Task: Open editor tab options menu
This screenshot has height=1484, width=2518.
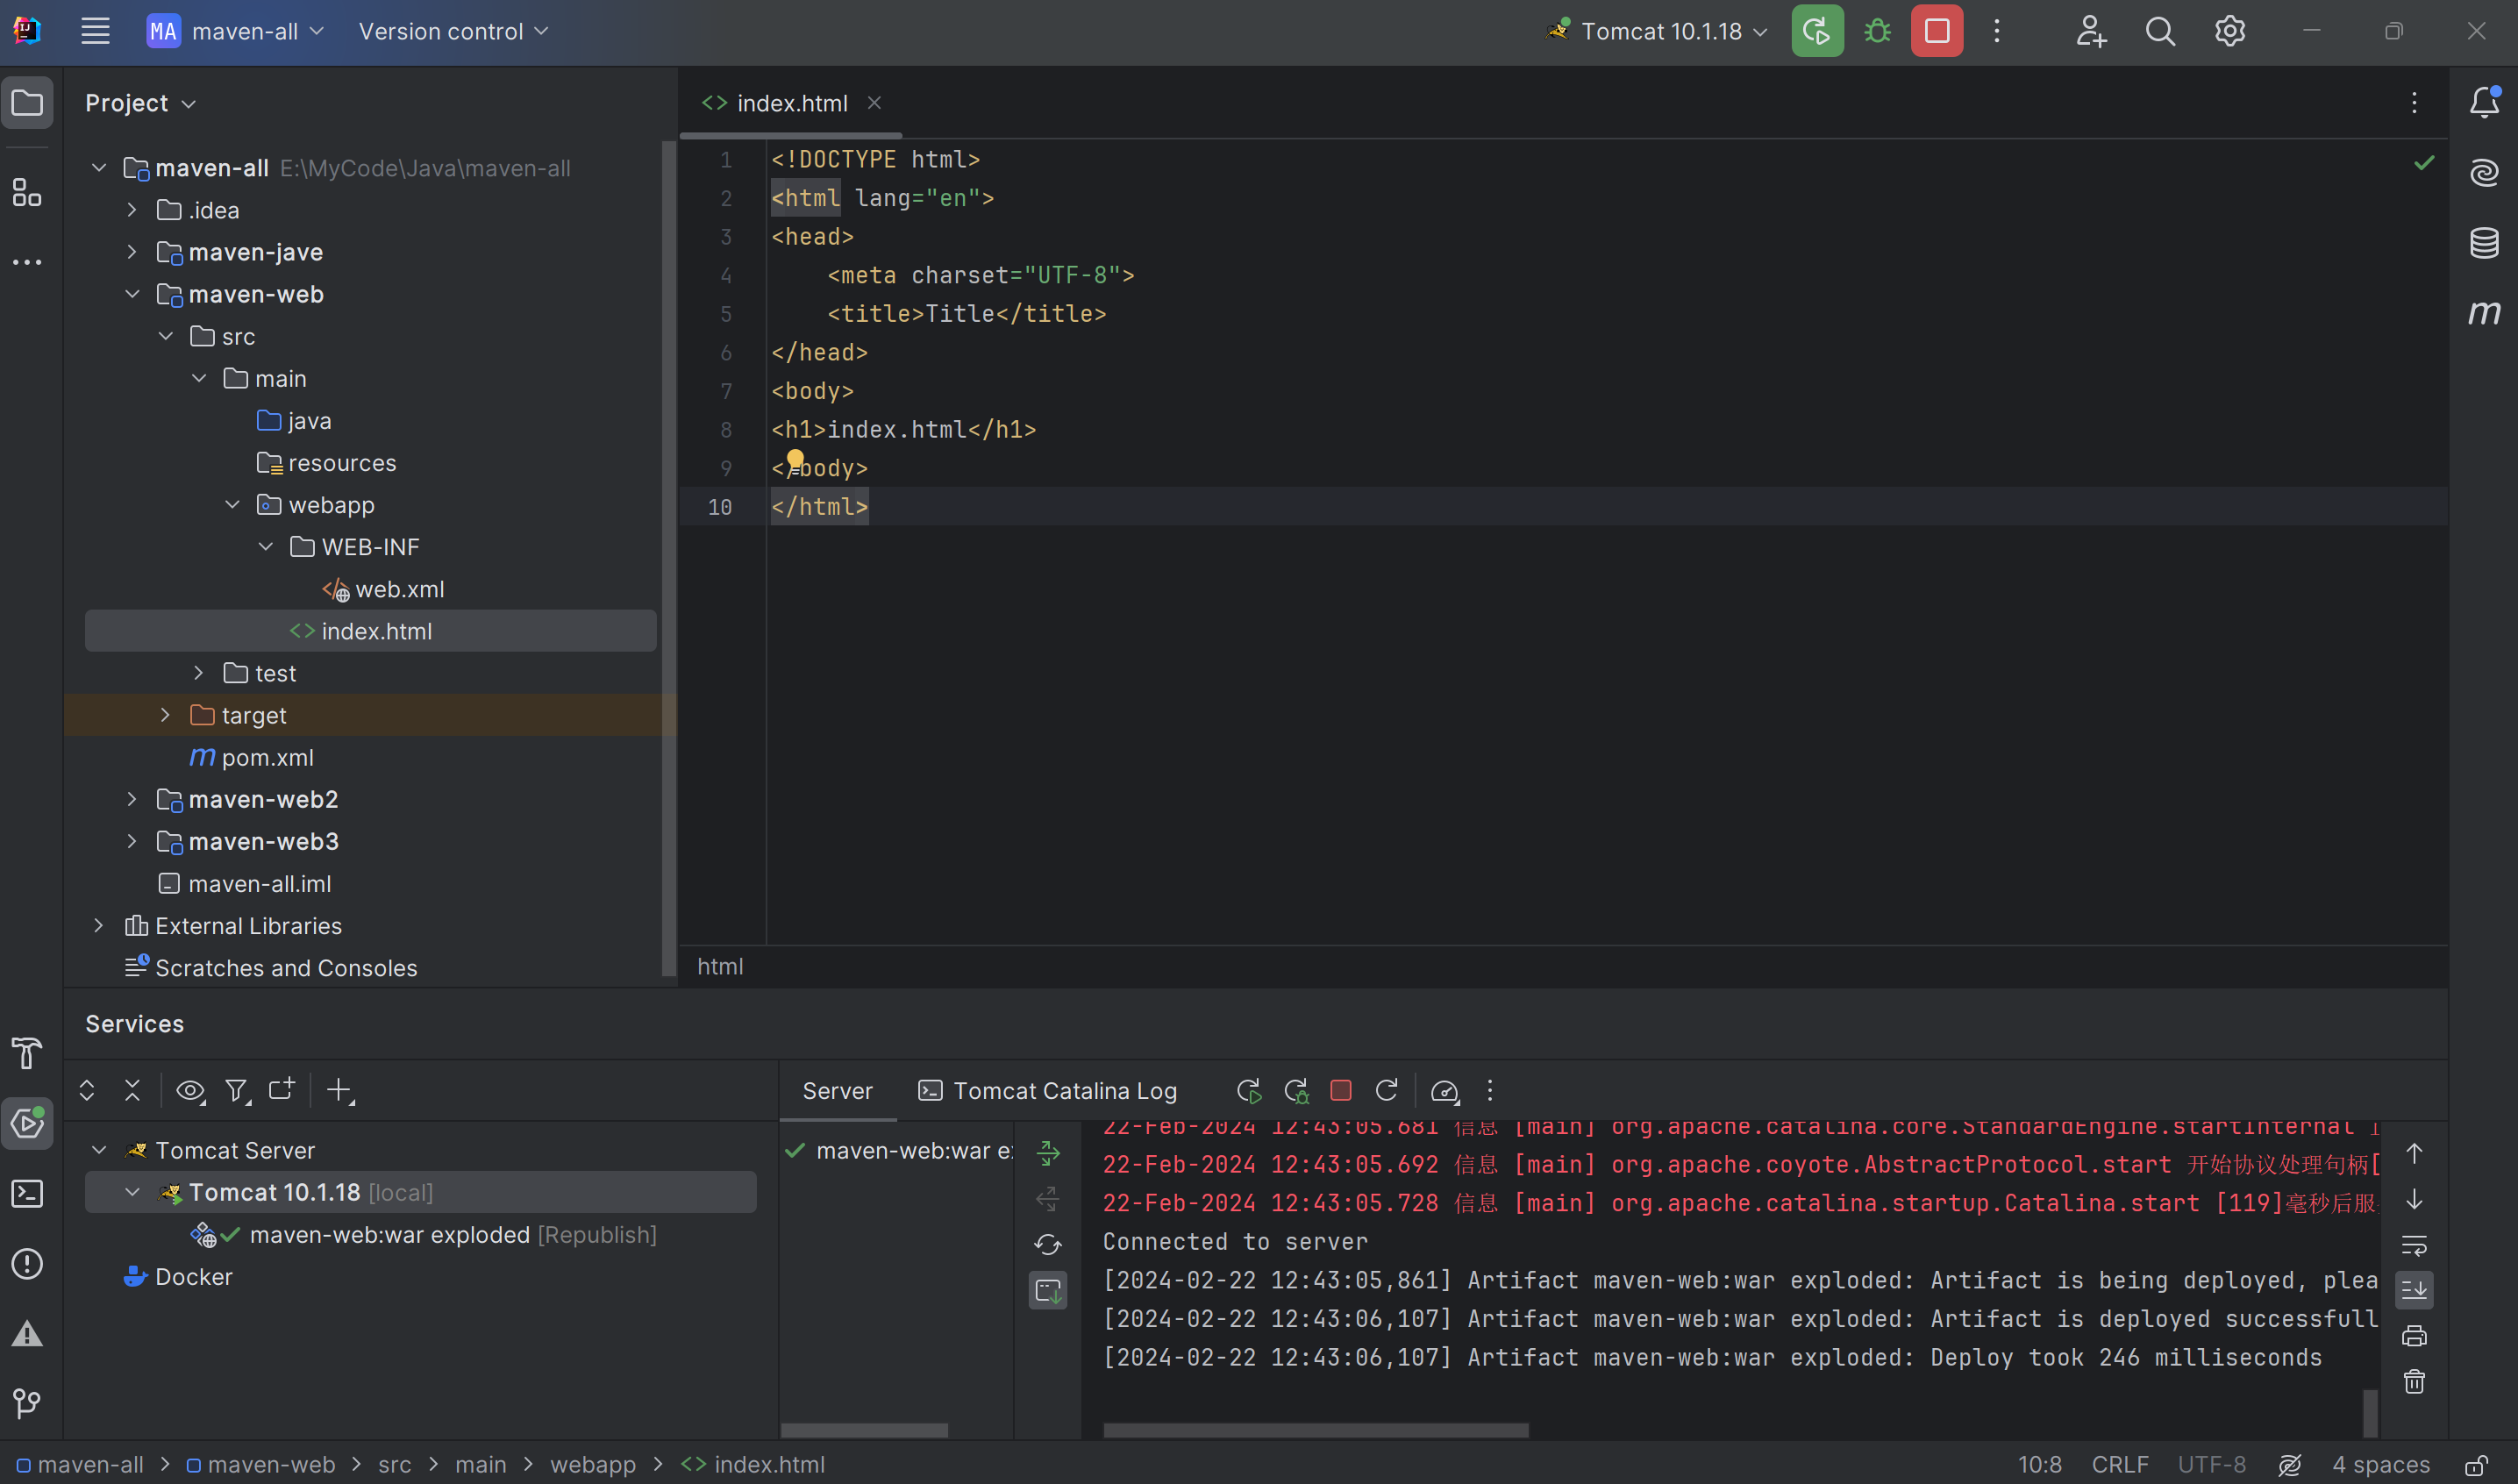Action: [2414, 103]
